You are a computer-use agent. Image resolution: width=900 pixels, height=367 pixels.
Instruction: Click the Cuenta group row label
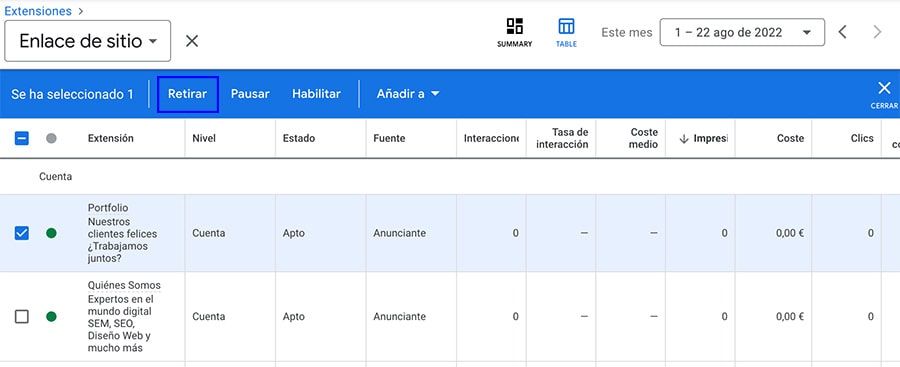coord(56,177)
